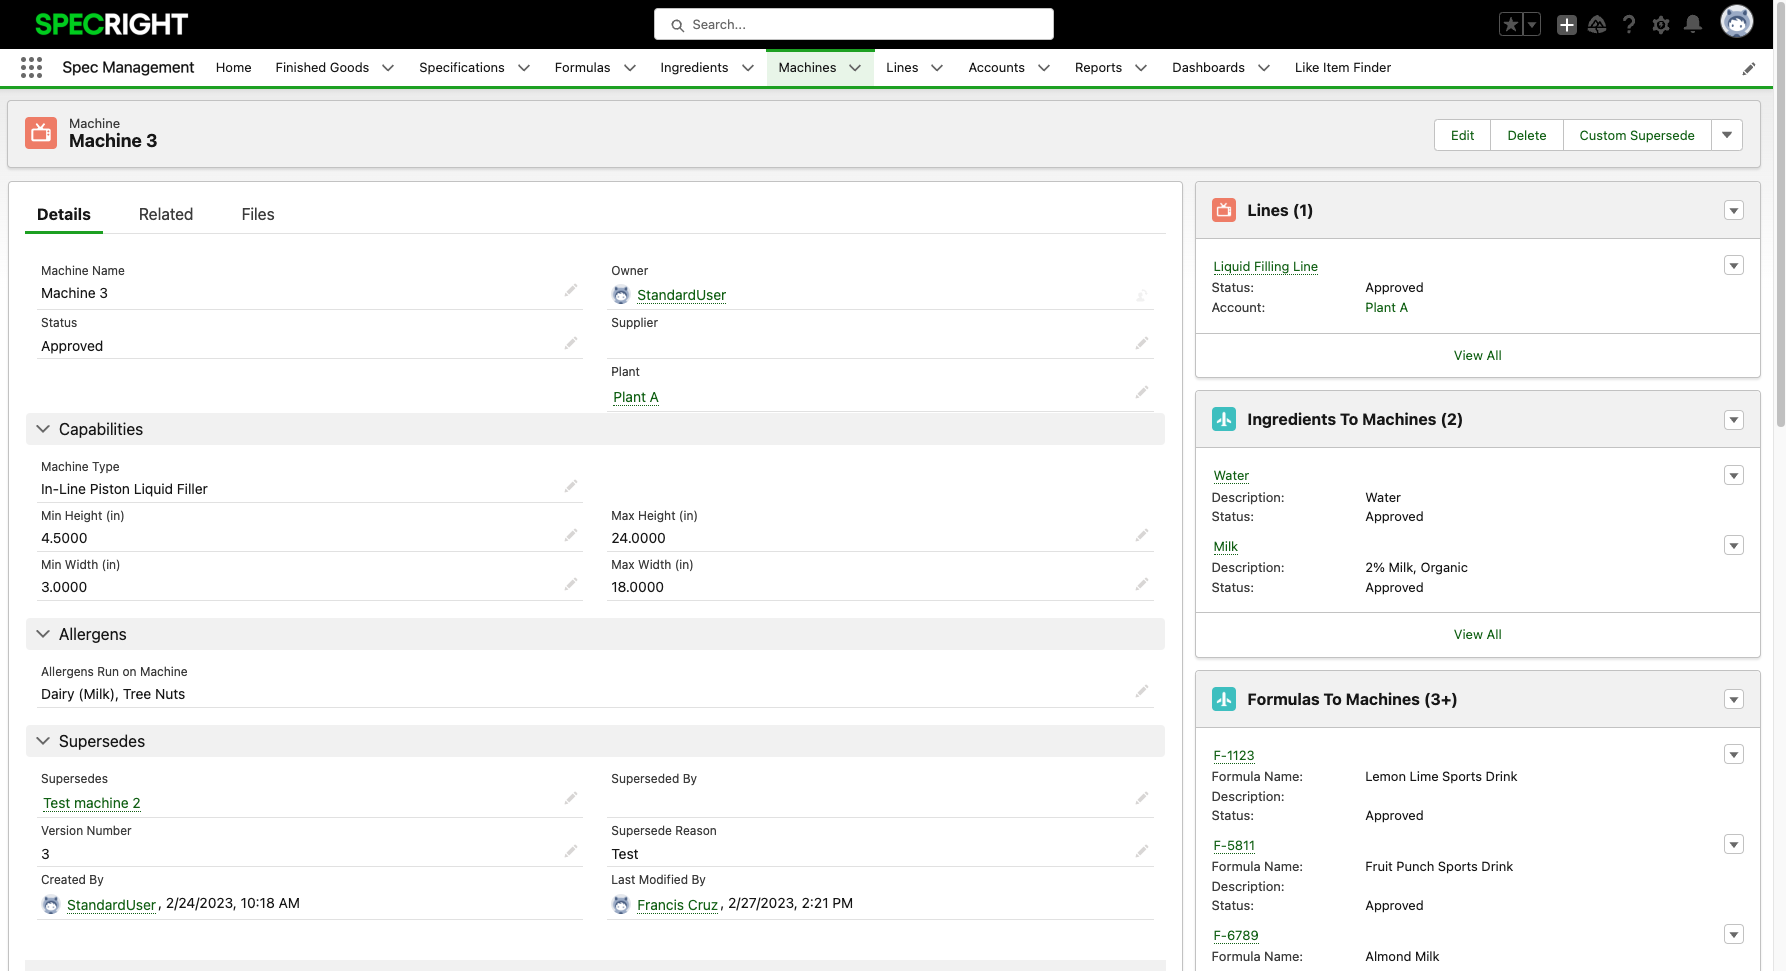Edit Version Number via pencil icon
The image size is (1786, 971).
[x=571, y=851]
